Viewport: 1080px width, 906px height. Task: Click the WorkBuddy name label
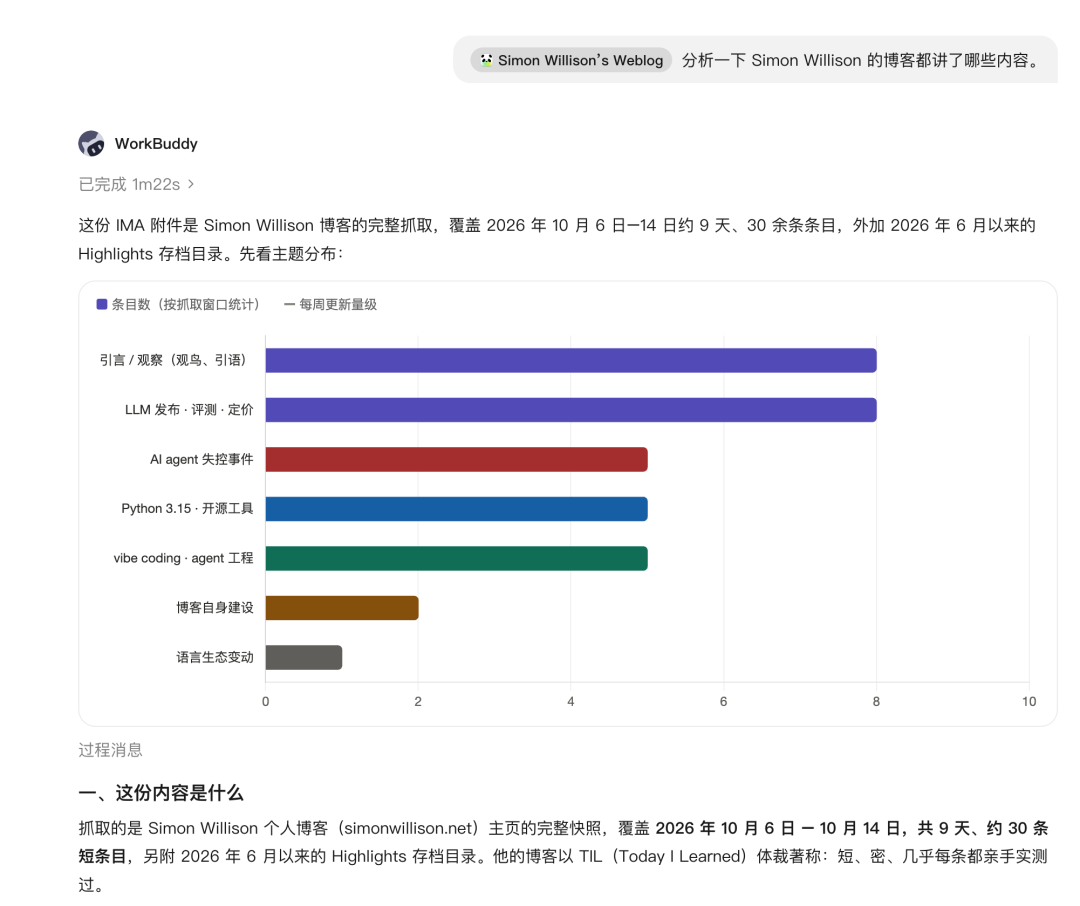click(x=156, y=143)
